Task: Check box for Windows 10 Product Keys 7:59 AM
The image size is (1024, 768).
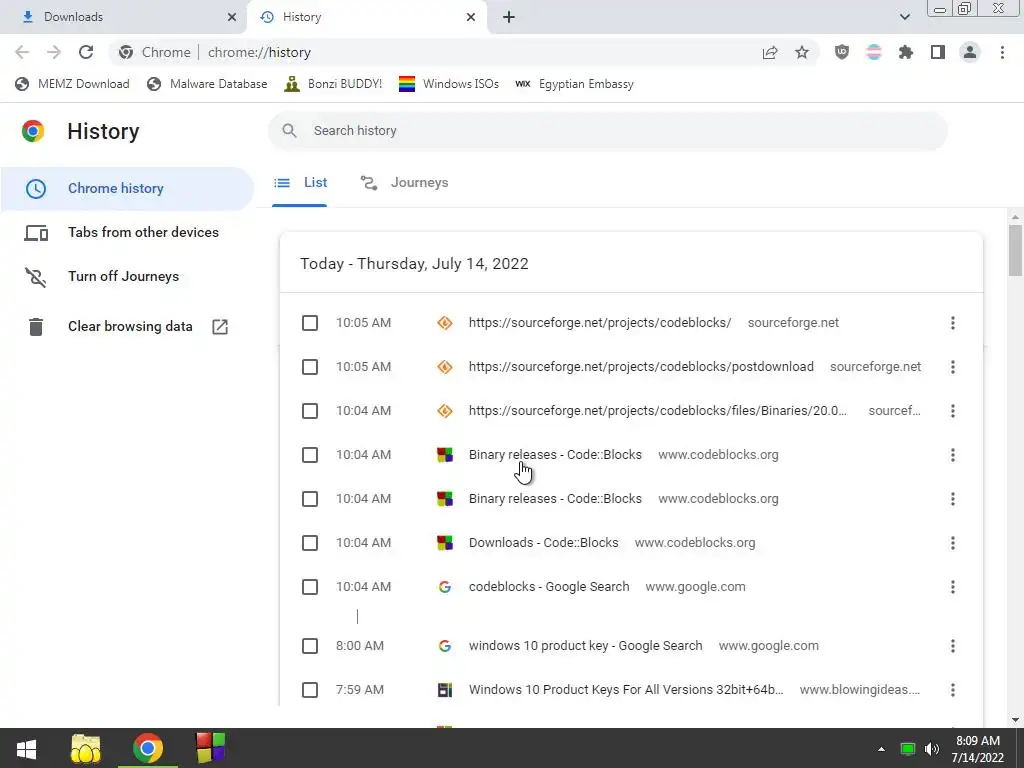Action: [x=310, y=690]
